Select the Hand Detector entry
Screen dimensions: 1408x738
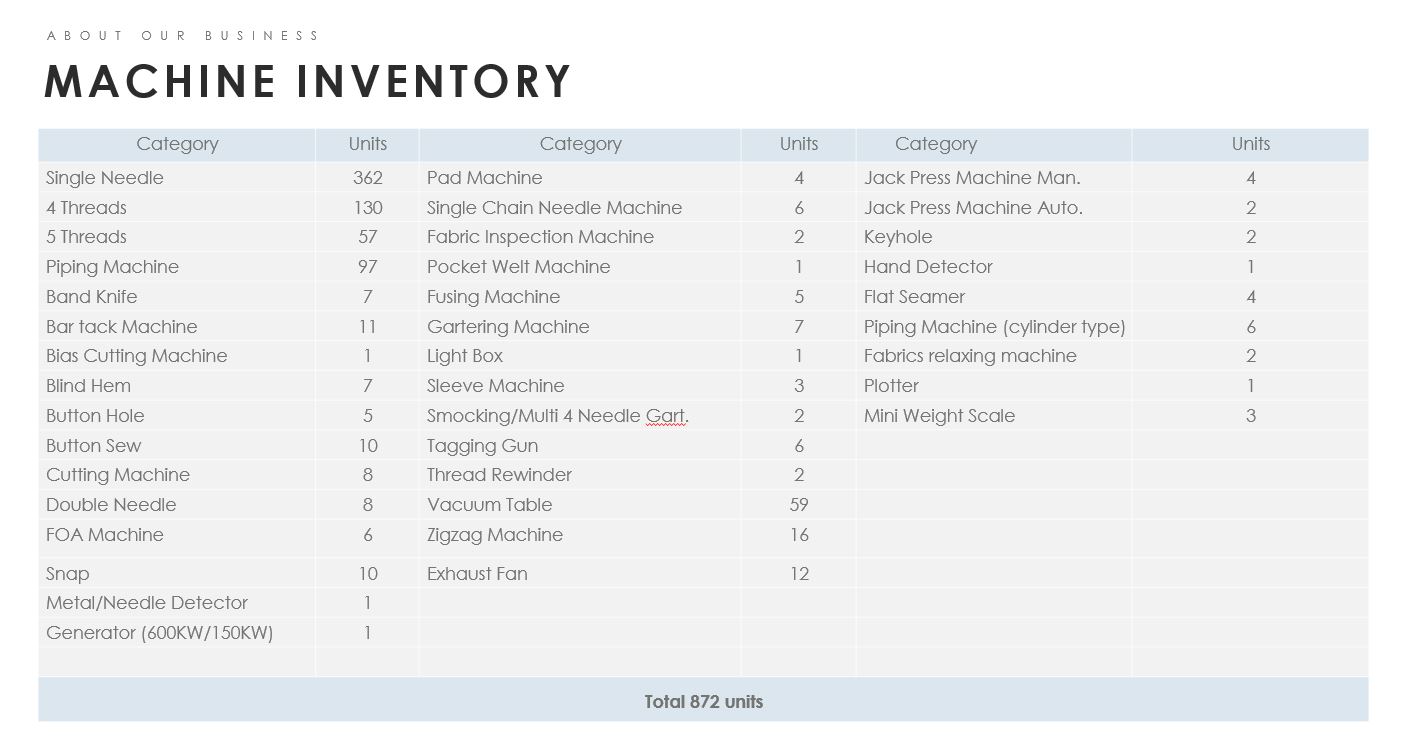pyautogui.click(x=928, y=267)
